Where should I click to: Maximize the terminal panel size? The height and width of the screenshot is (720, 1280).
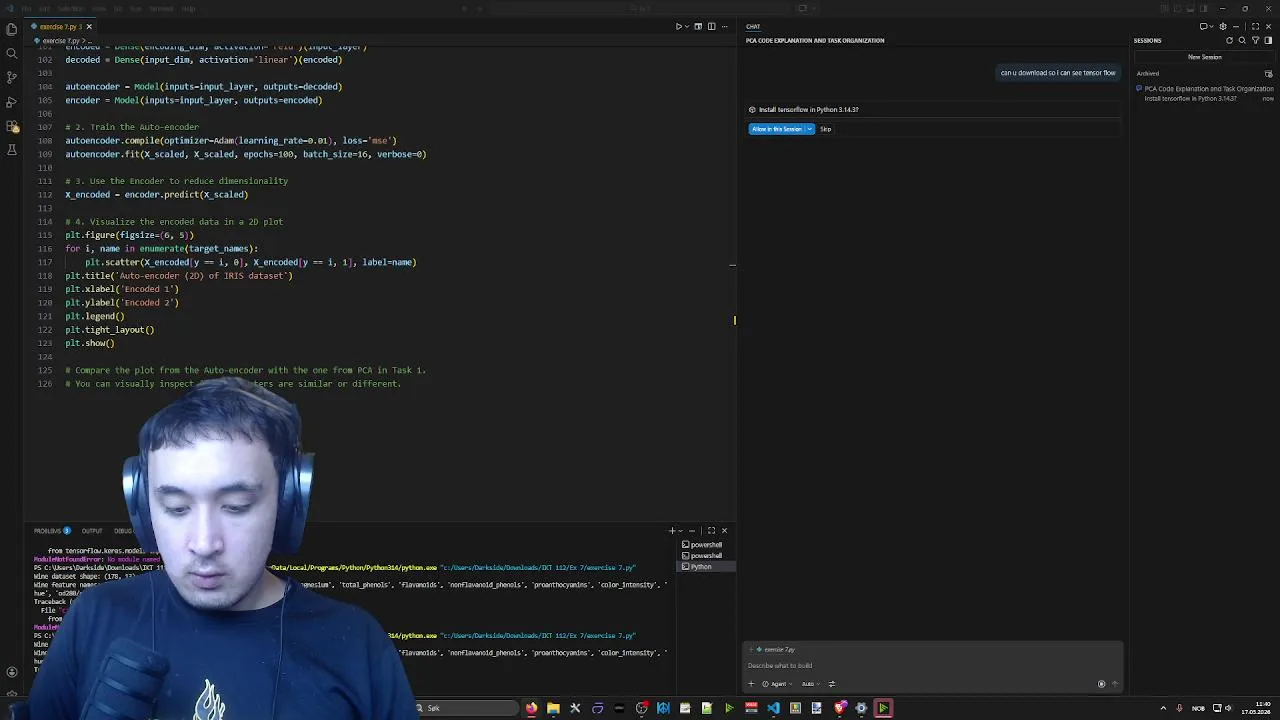click(x=711, y=531)
